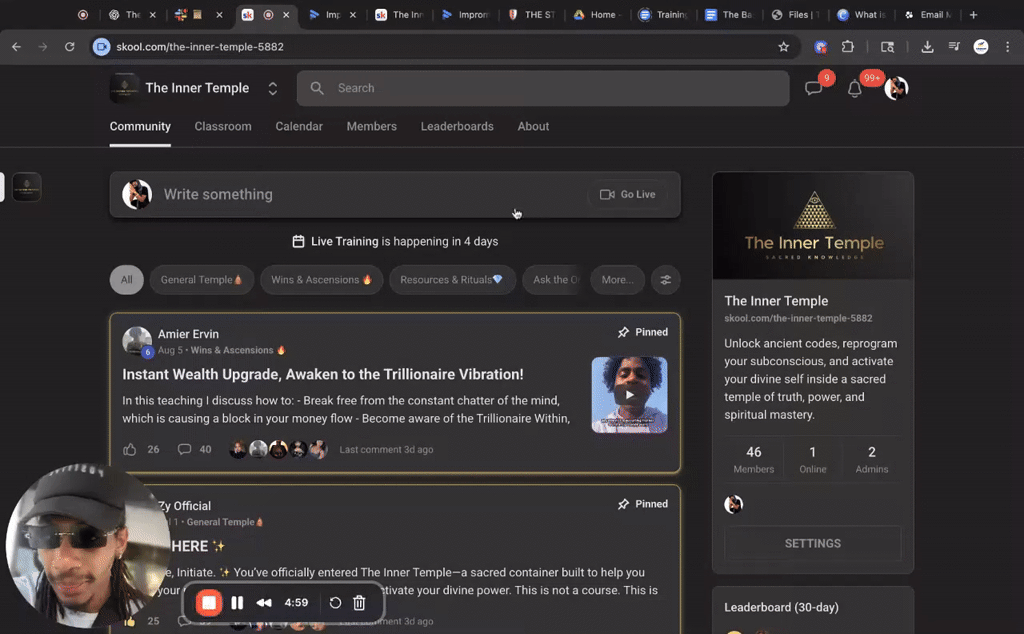Open Skool chat messages icon

pyautogui.click(x=814, y=88)
